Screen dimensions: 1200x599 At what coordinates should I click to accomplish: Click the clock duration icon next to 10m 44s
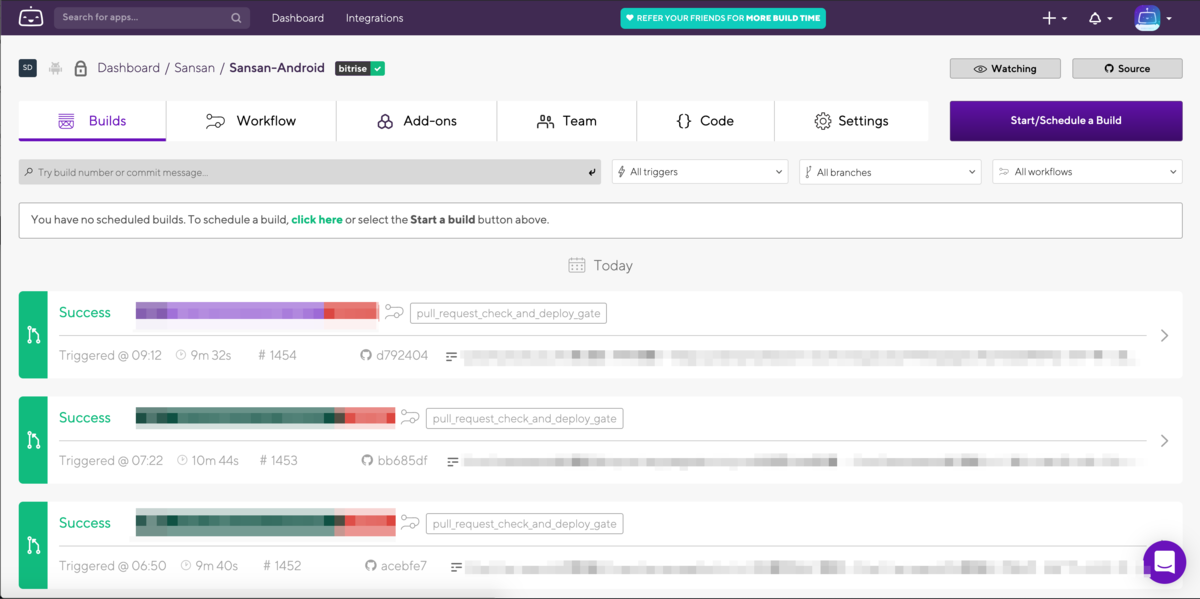point(183,460)
